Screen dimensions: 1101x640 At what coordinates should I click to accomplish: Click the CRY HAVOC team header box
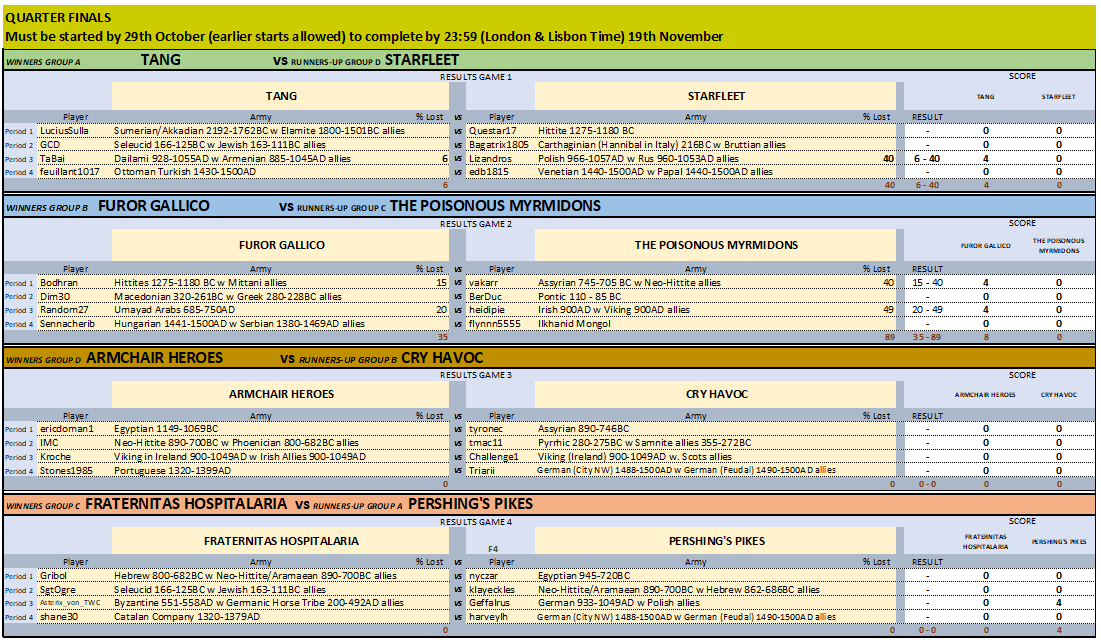point(716,394)
